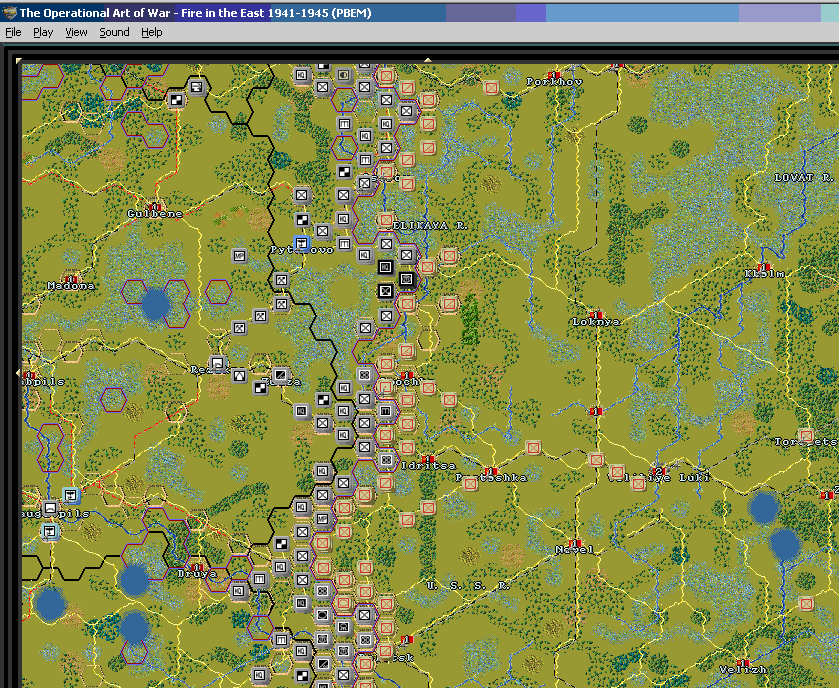The image size is (839, 688).
Task: Select red unit between Idritsa and Velikiye Luki
Action: coord(533,448)
